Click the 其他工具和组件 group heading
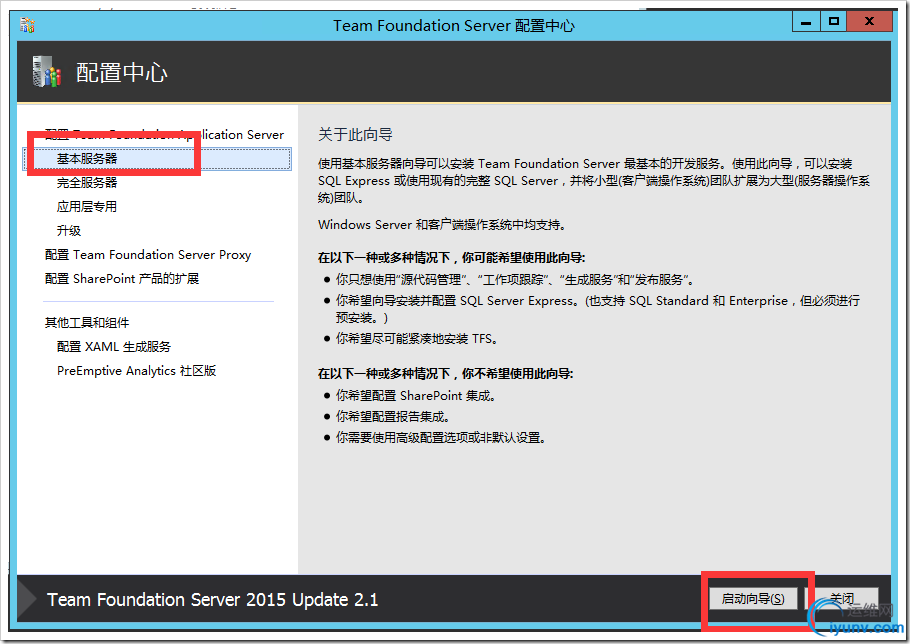The image size is (910, 644). click(87, 323)
